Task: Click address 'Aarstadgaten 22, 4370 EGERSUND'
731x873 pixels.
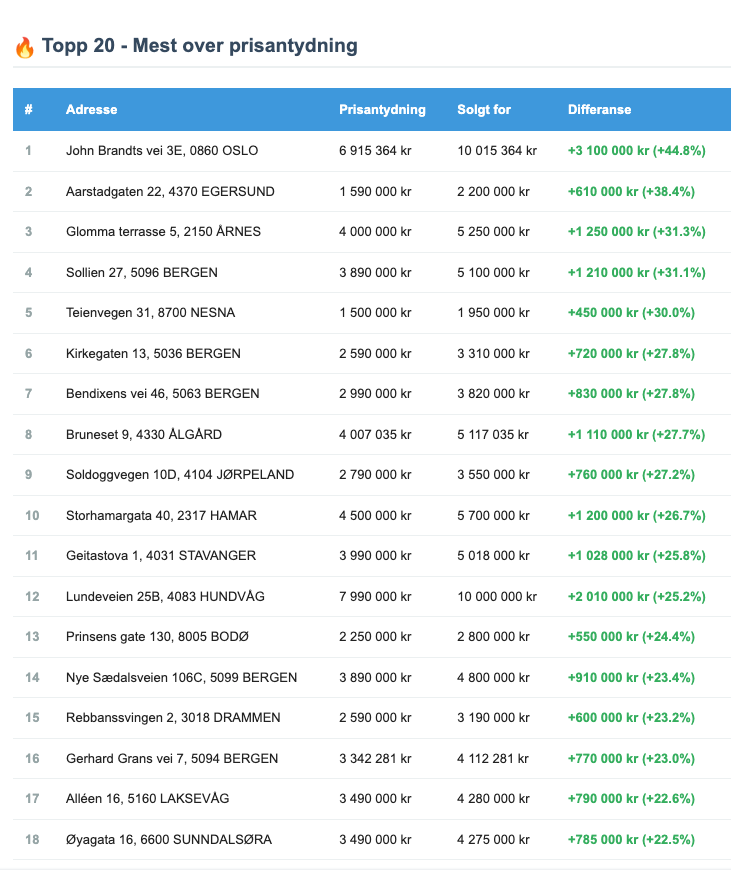Action: coord(170,192)
